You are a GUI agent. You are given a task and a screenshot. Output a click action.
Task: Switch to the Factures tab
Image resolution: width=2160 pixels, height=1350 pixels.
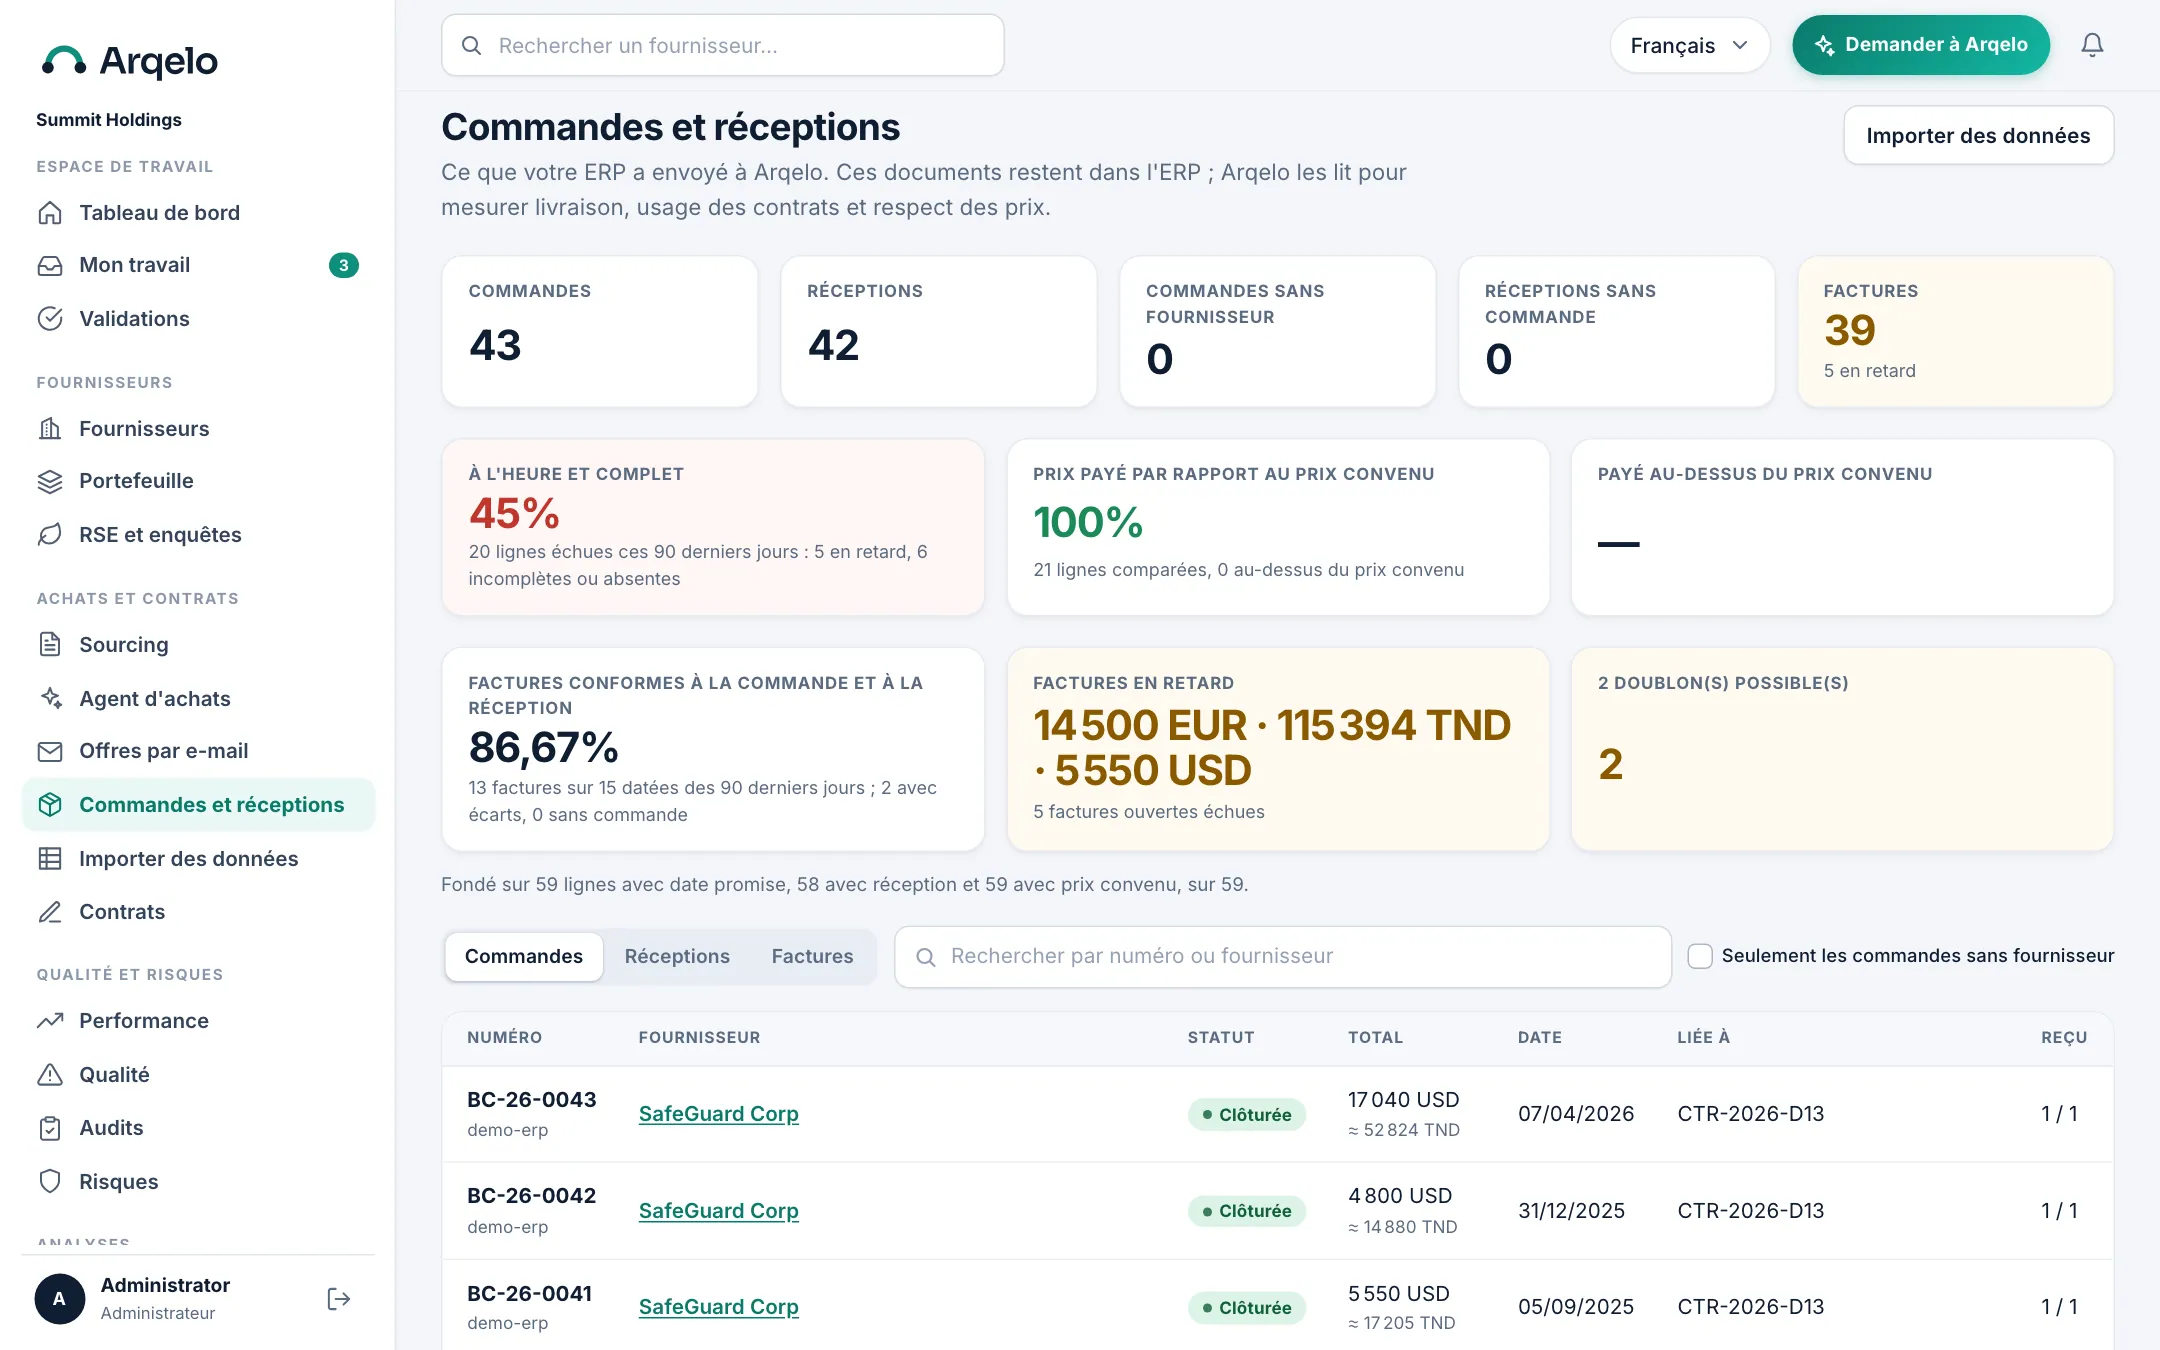coord(812,957)
